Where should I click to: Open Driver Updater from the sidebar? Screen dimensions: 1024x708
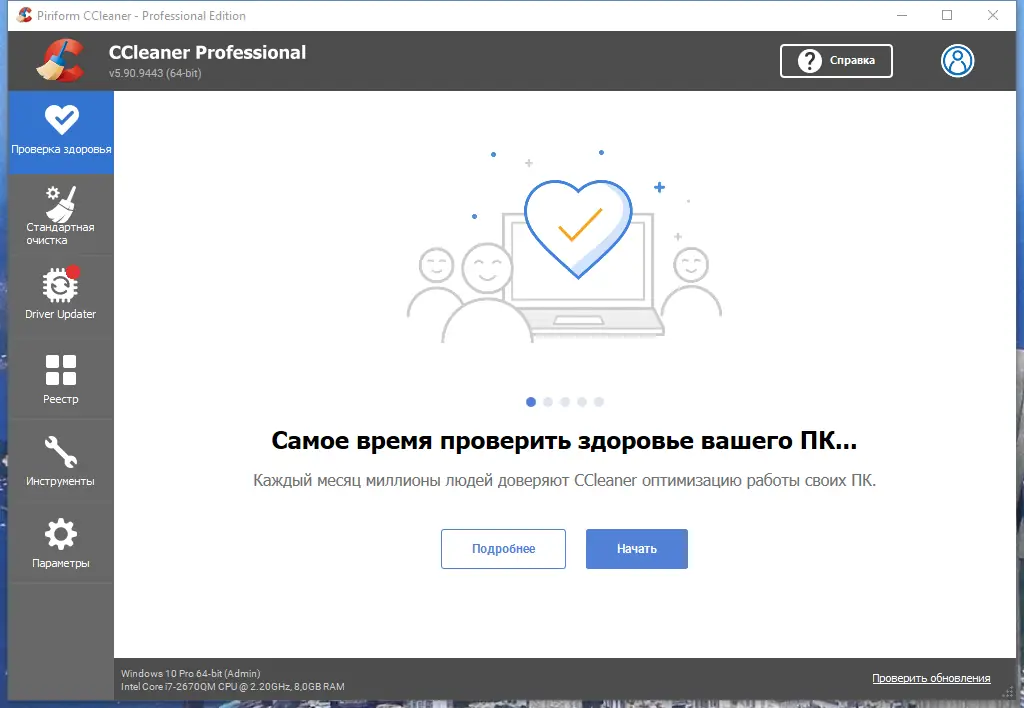pyautogui.click(x=60, y=290)
